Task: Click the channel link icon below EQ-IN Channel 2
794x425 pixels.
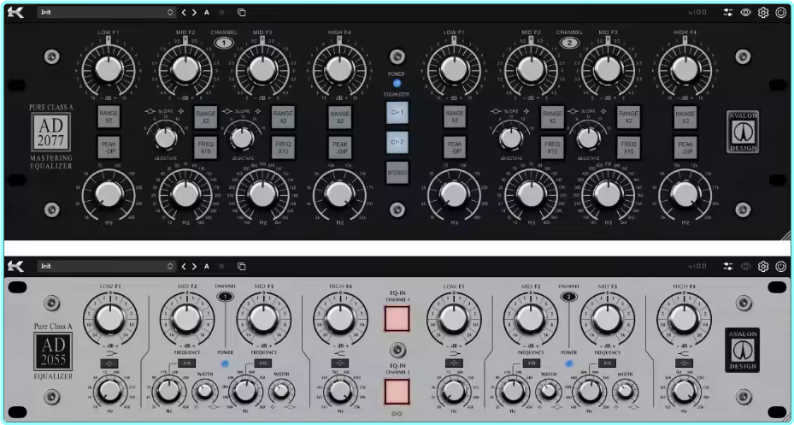Action: tap(397, 414)
